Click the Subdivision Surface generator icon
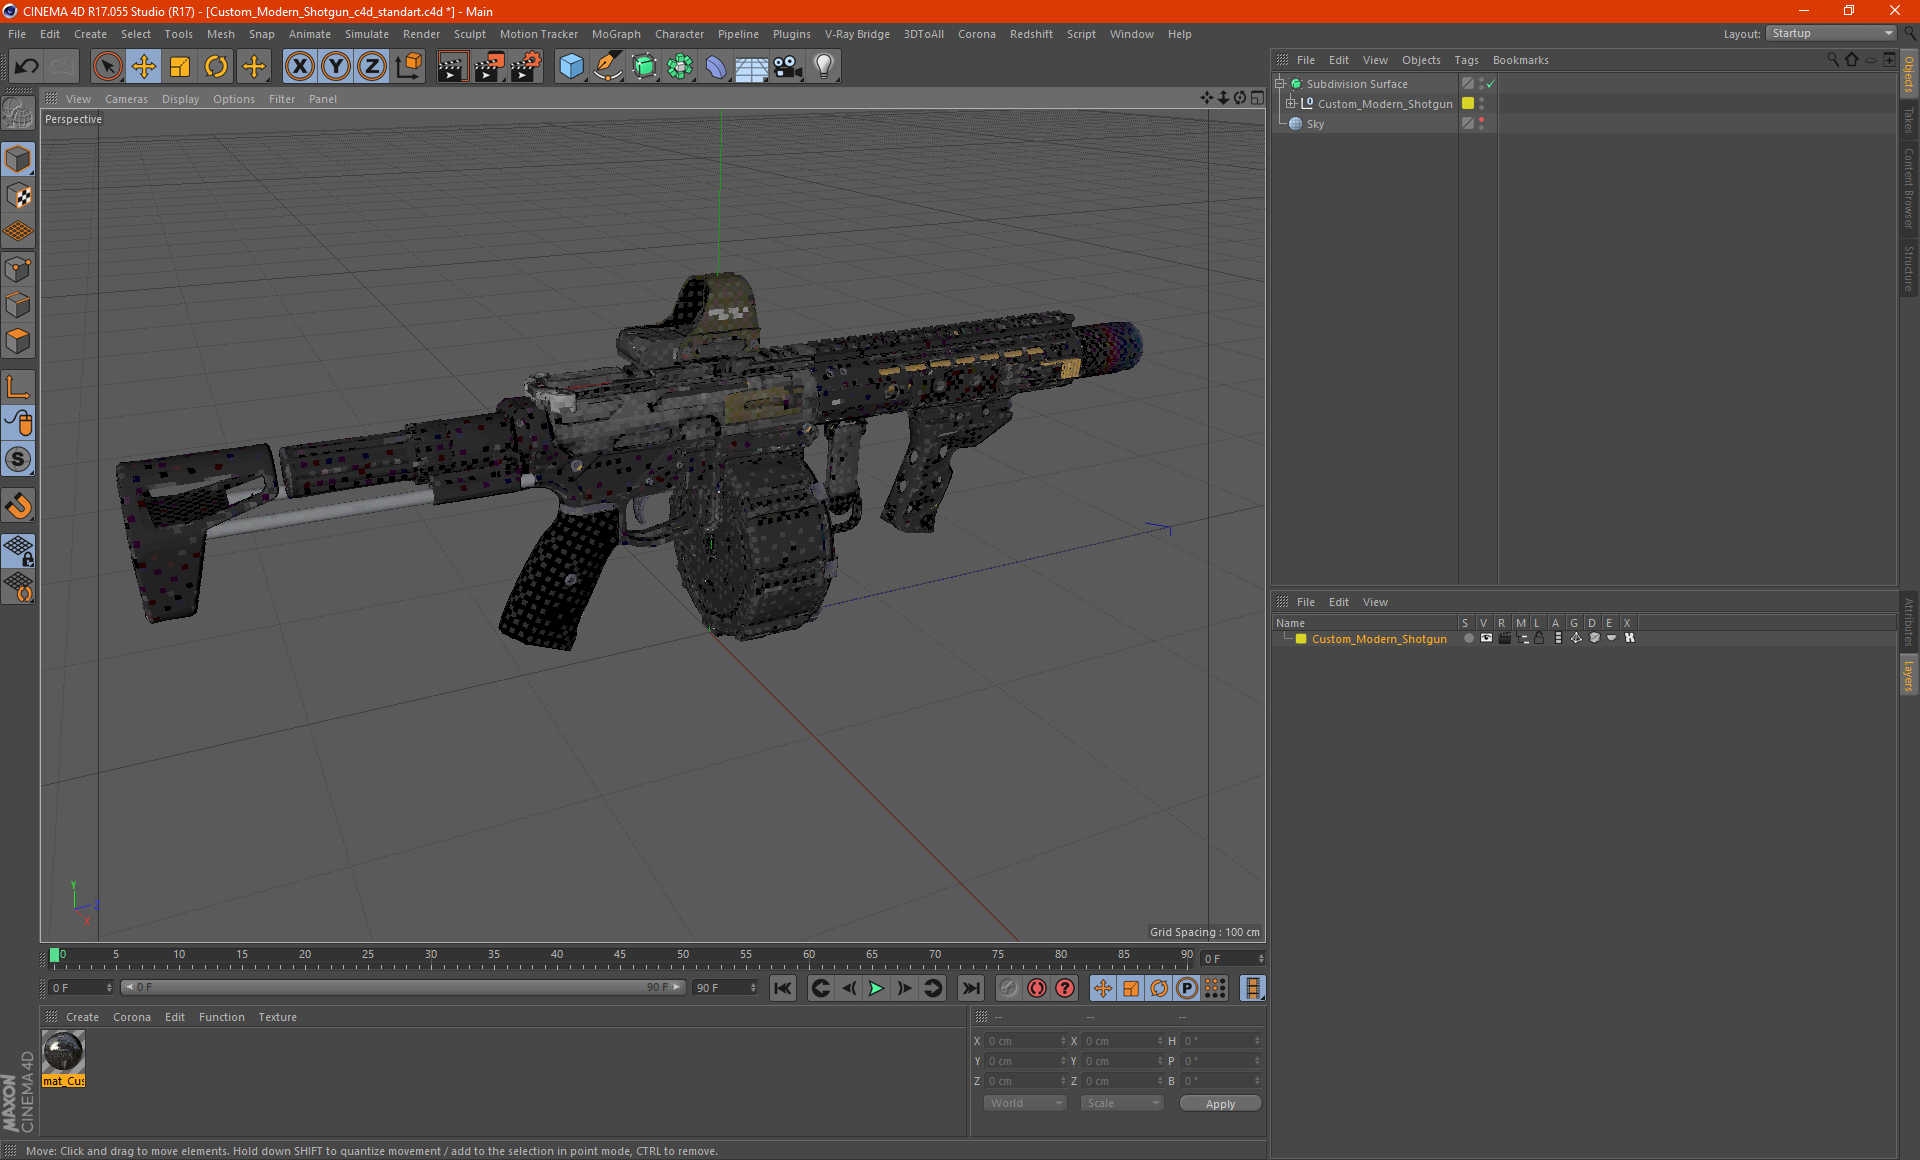The width and height of the screenshot is (1920, 1160). (644, 67)
